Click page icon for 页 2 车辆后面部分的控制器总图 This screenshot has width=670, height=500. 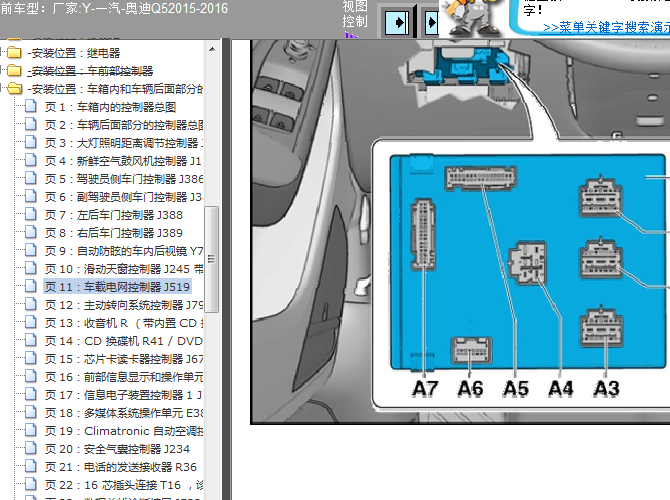(x=31, y=124)
